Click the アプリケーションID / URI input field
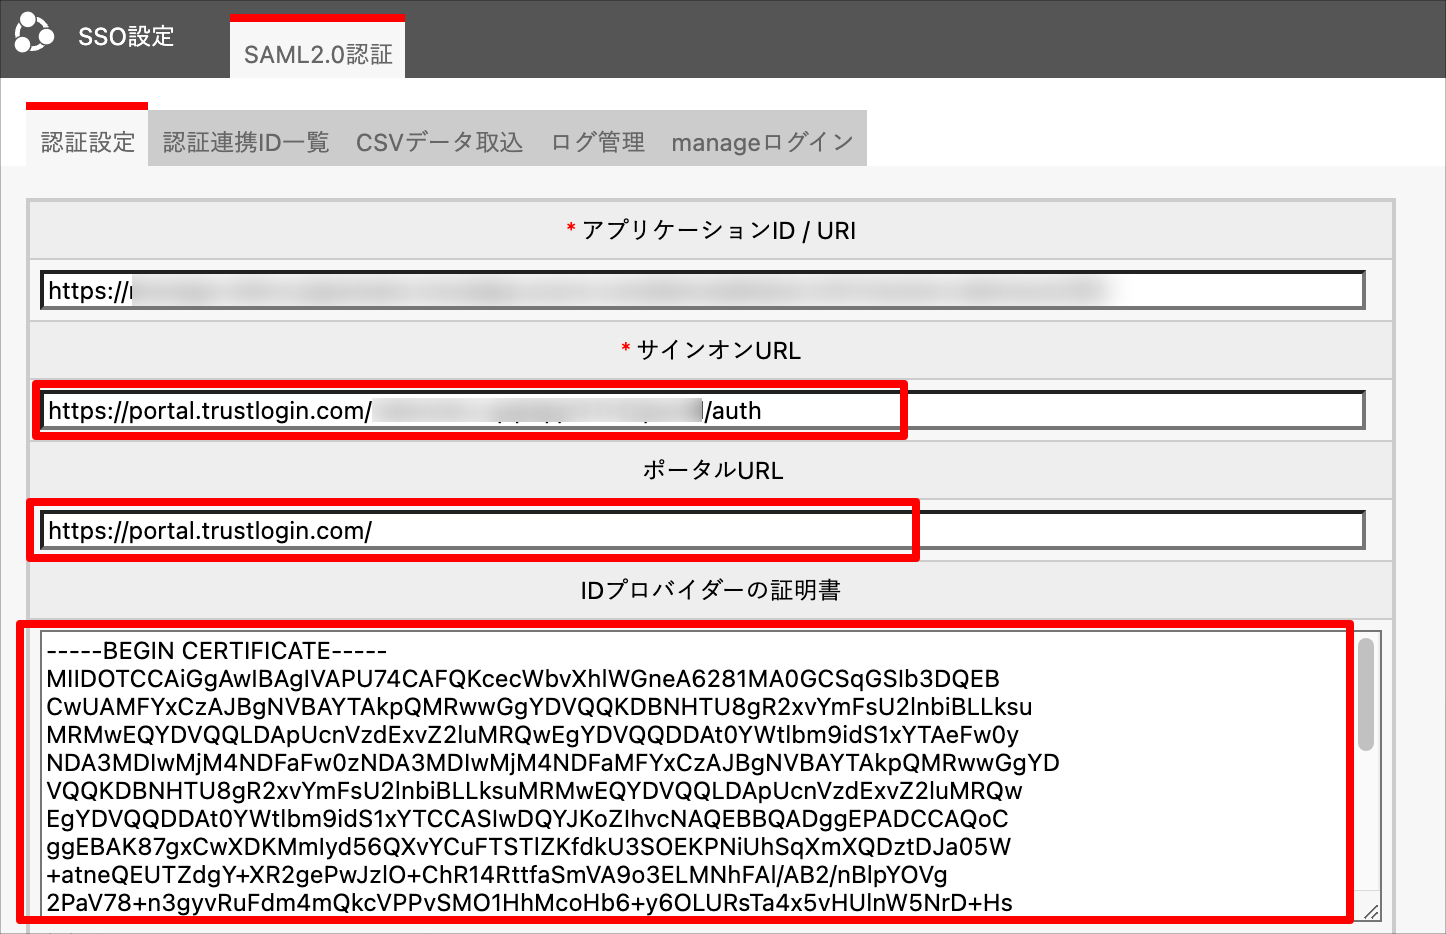1446x934 pixels. click(702, 290)
